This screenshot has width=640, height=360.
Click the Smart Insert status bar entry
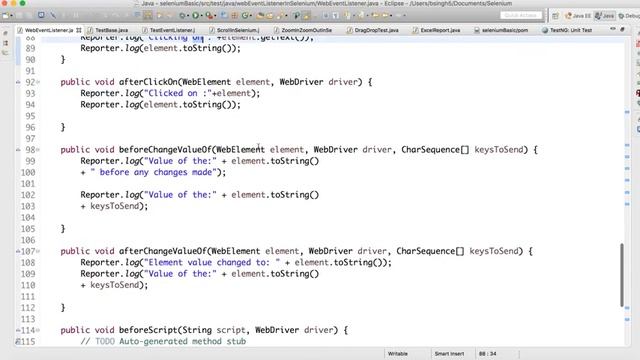point(449,353)
